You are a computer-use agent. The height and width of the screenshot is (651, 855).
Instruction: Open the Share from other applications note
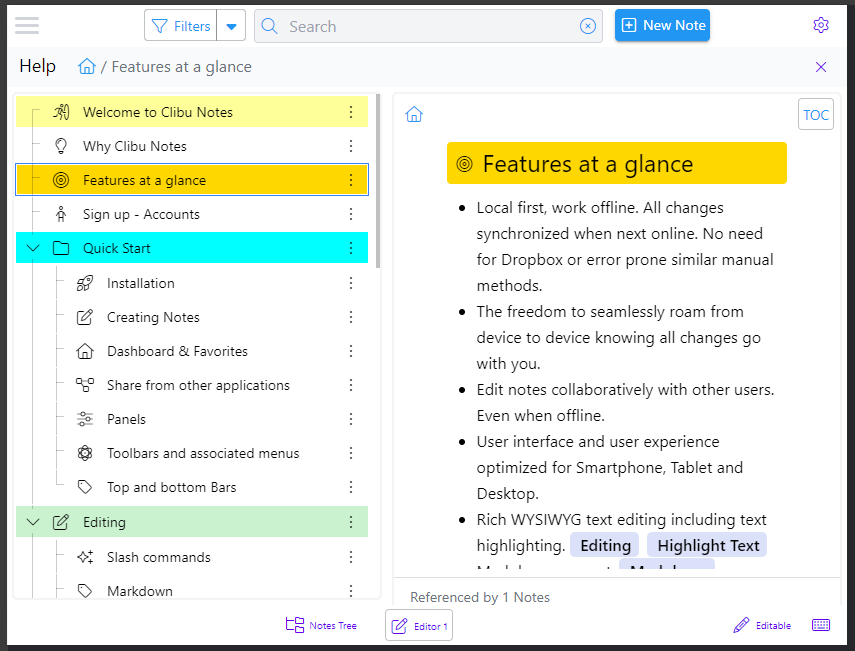pos(198,385)
